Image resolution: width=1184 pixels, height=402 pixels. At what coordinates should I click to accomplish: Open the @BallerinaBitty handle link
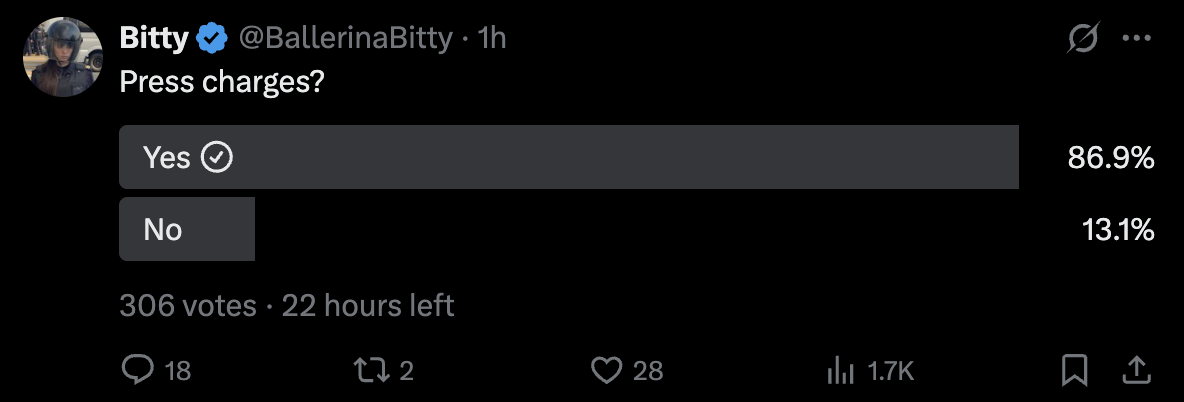pyautogui.click(x=344, y=39)
